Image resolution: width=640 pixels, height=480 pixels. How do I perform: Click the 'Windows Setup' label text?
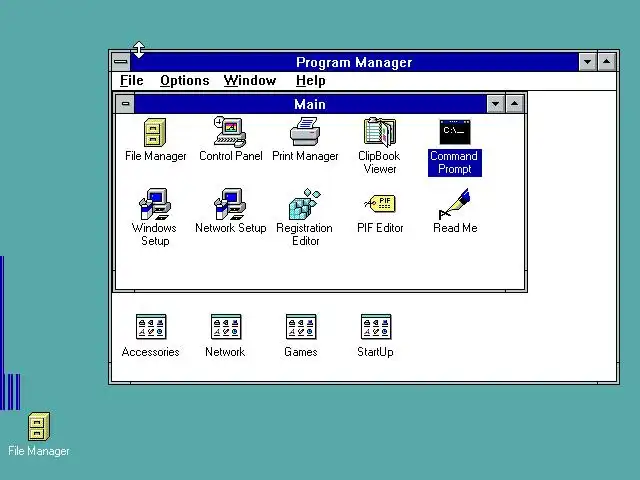(154, 234)
